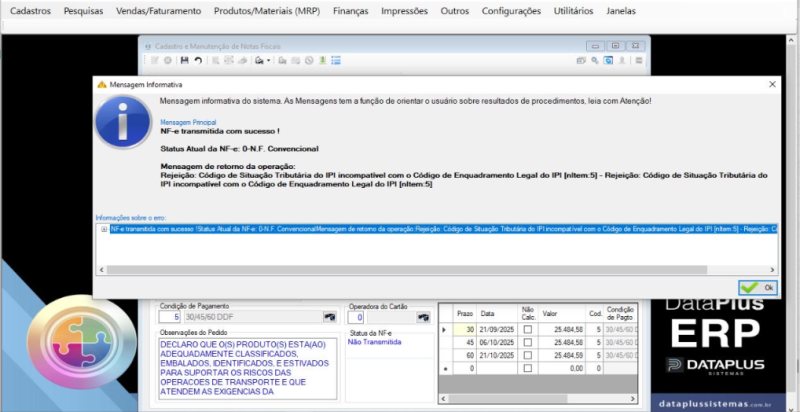
Task: Click the warning icon in Mensagem Informativa title
Action: (102, 85)
